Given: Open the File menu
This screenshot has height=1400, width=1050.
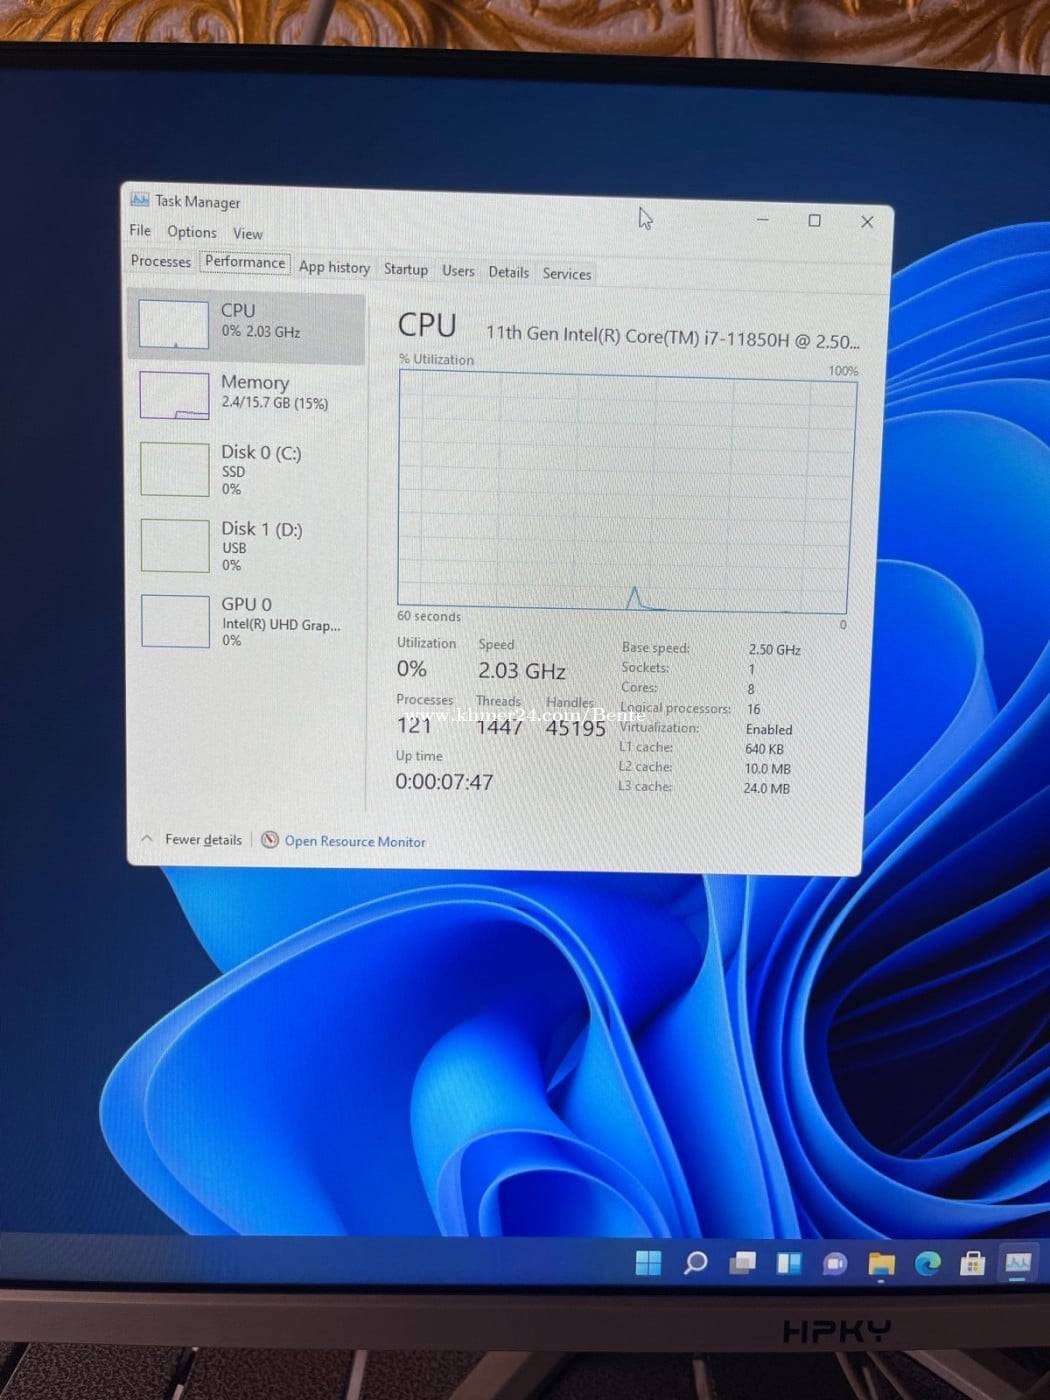Looking at the screenshot, I should coord(140,230).
